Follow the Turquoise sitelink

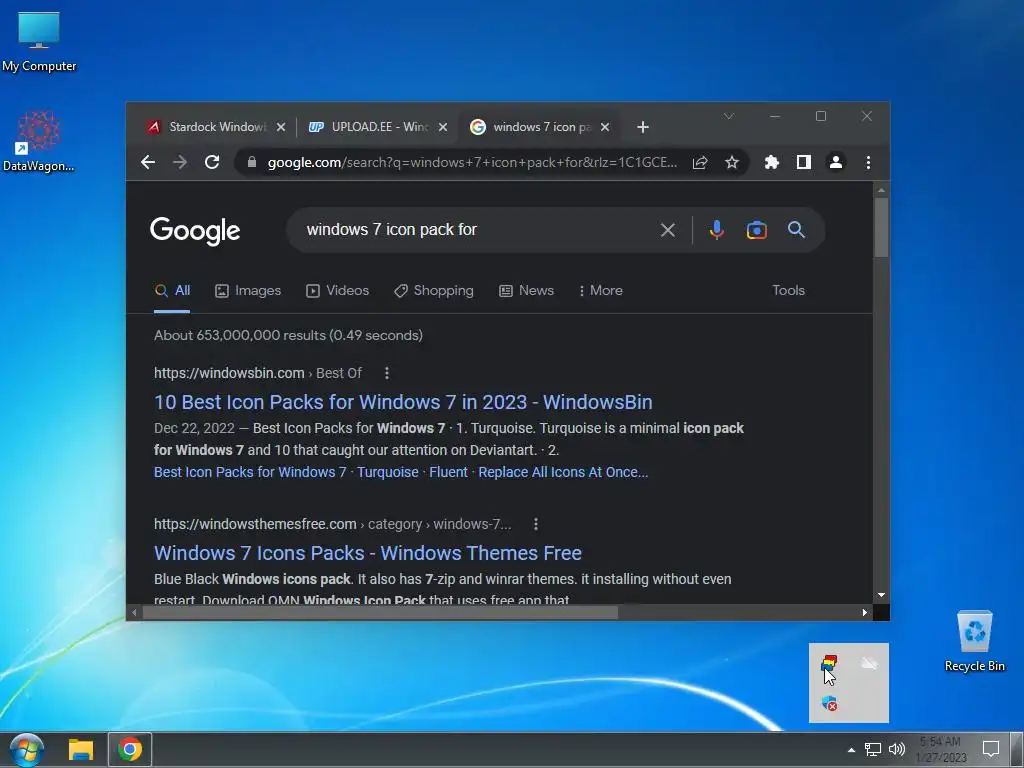pos(388,472)
